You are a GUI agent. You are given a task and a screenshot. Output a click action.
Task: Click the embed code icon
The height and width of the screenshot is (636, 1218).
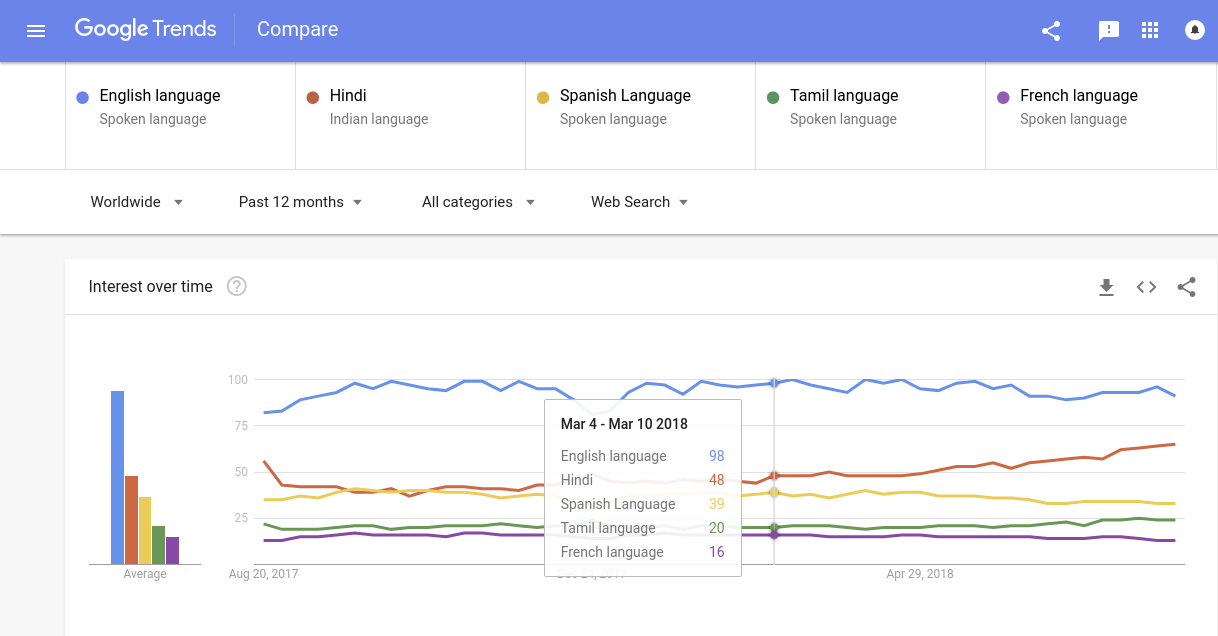click(1146, 288)
